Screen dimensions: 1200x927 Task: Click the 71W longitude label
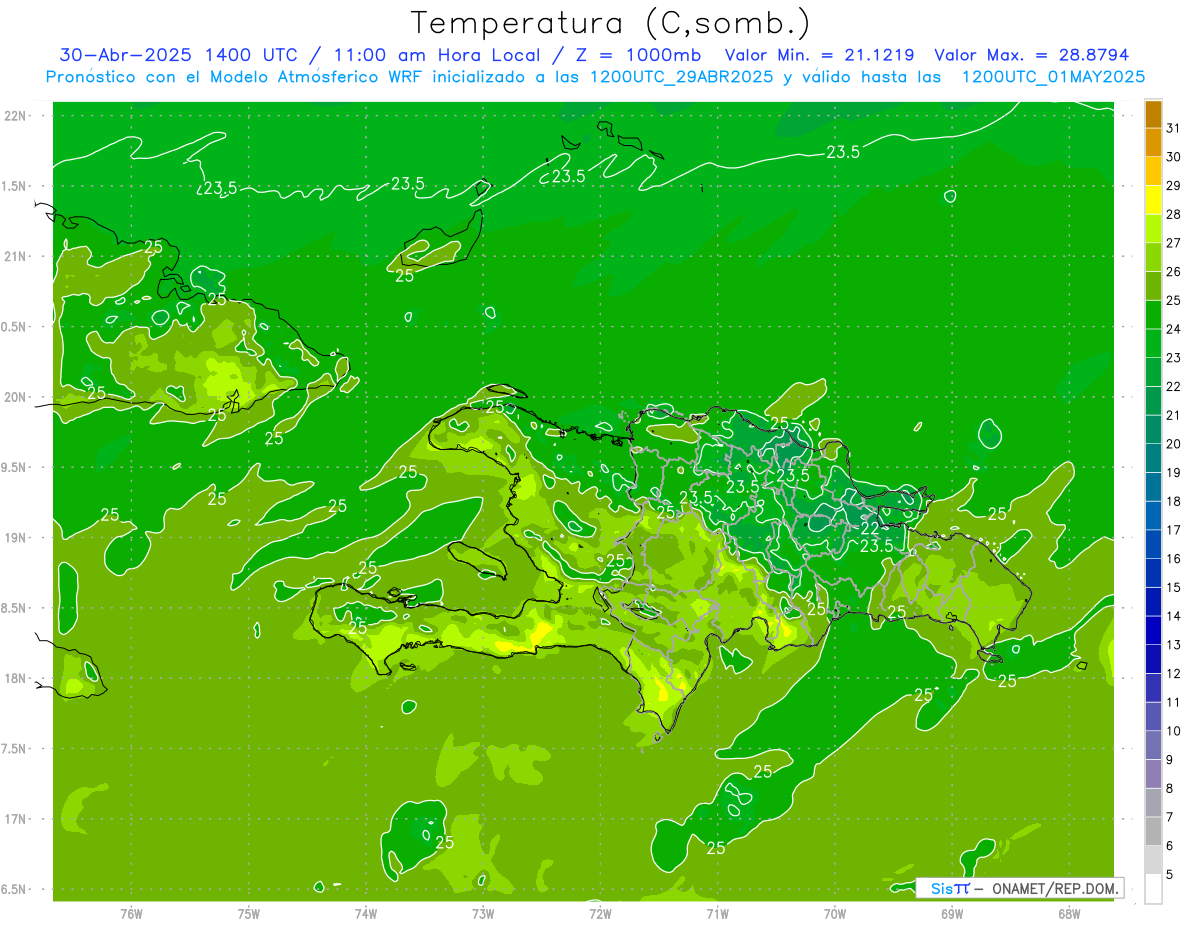717,914
